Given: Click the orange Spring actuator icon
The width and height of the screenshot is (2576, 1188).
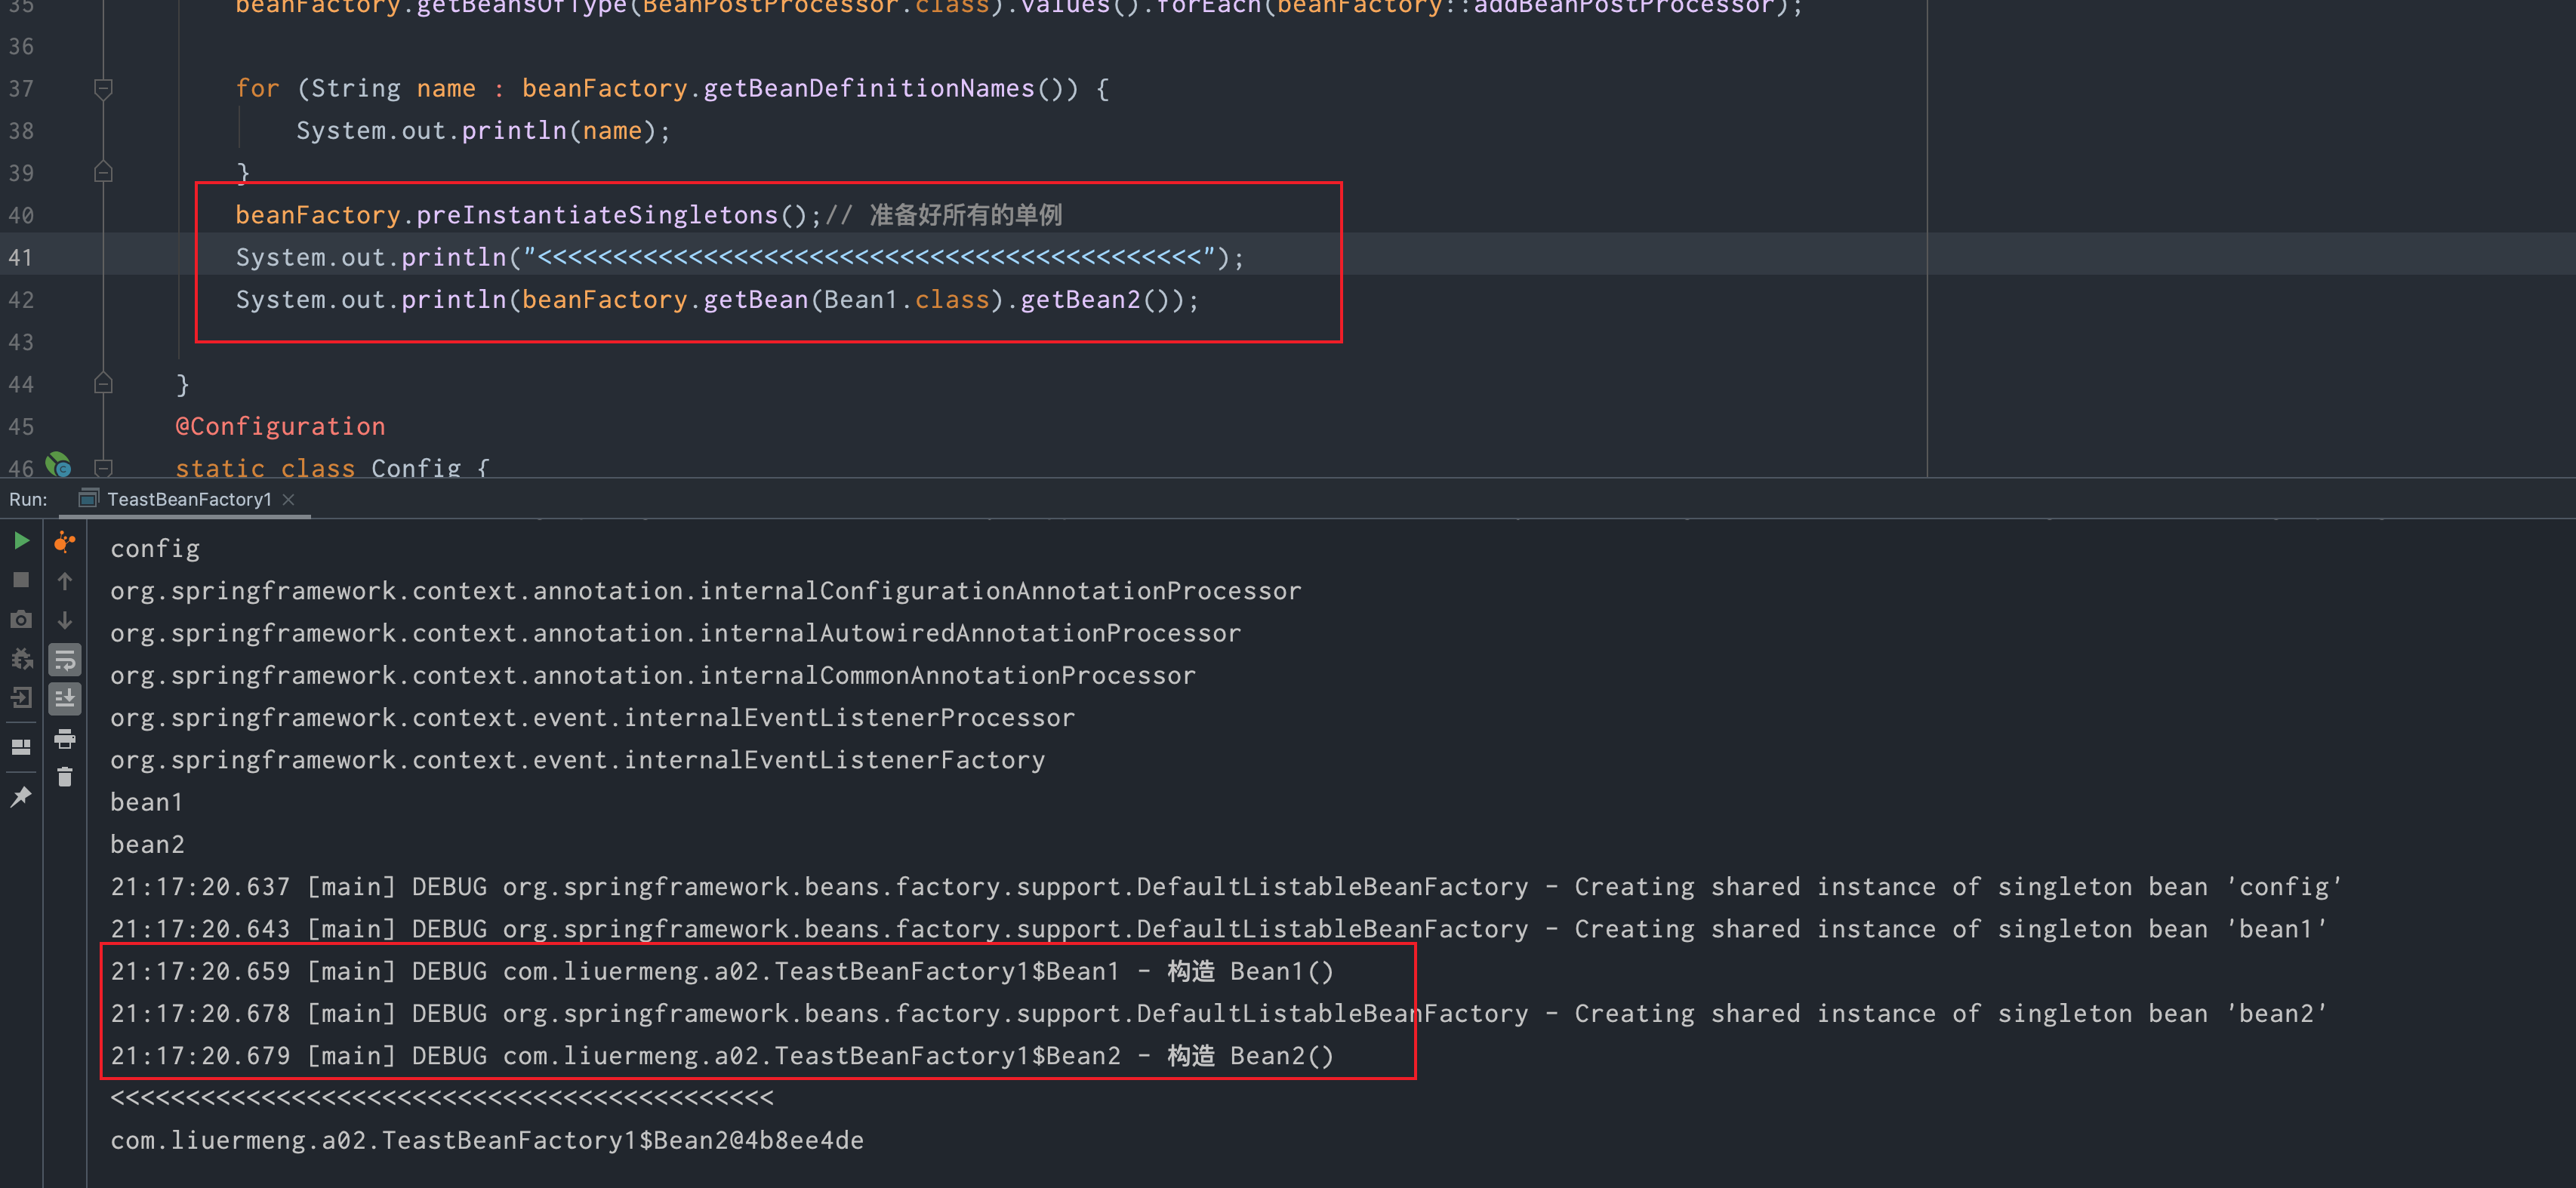Looking at the screenshot, I should 65,541.
